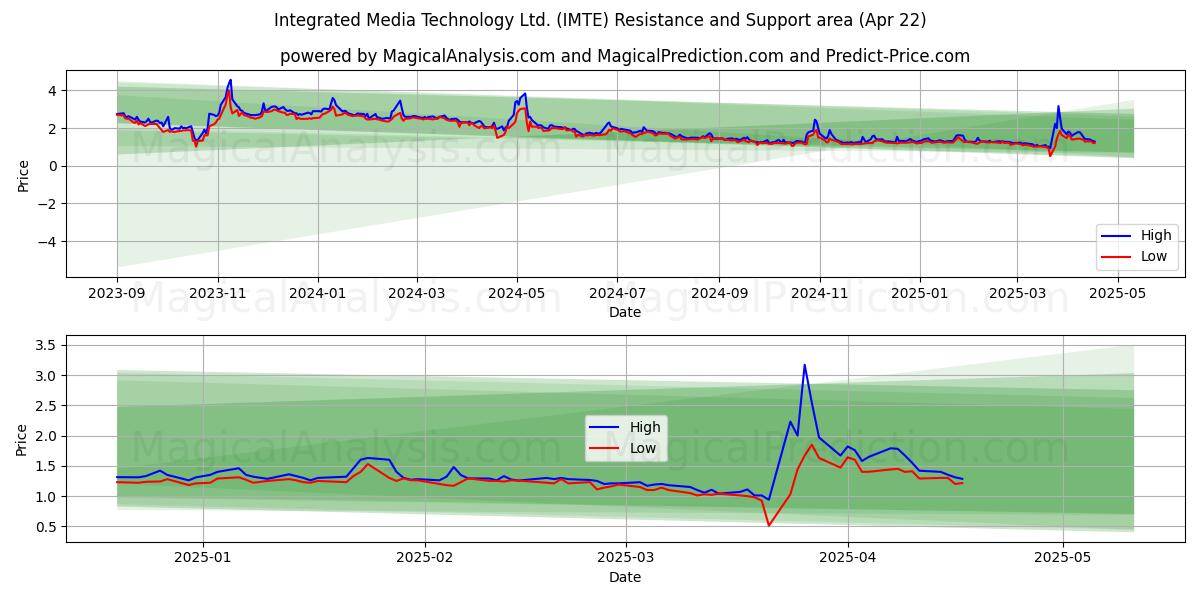Click the 'Date' axis label under the bottom chart
This screenshot has width=1200, height=600.
pos(625,577)
